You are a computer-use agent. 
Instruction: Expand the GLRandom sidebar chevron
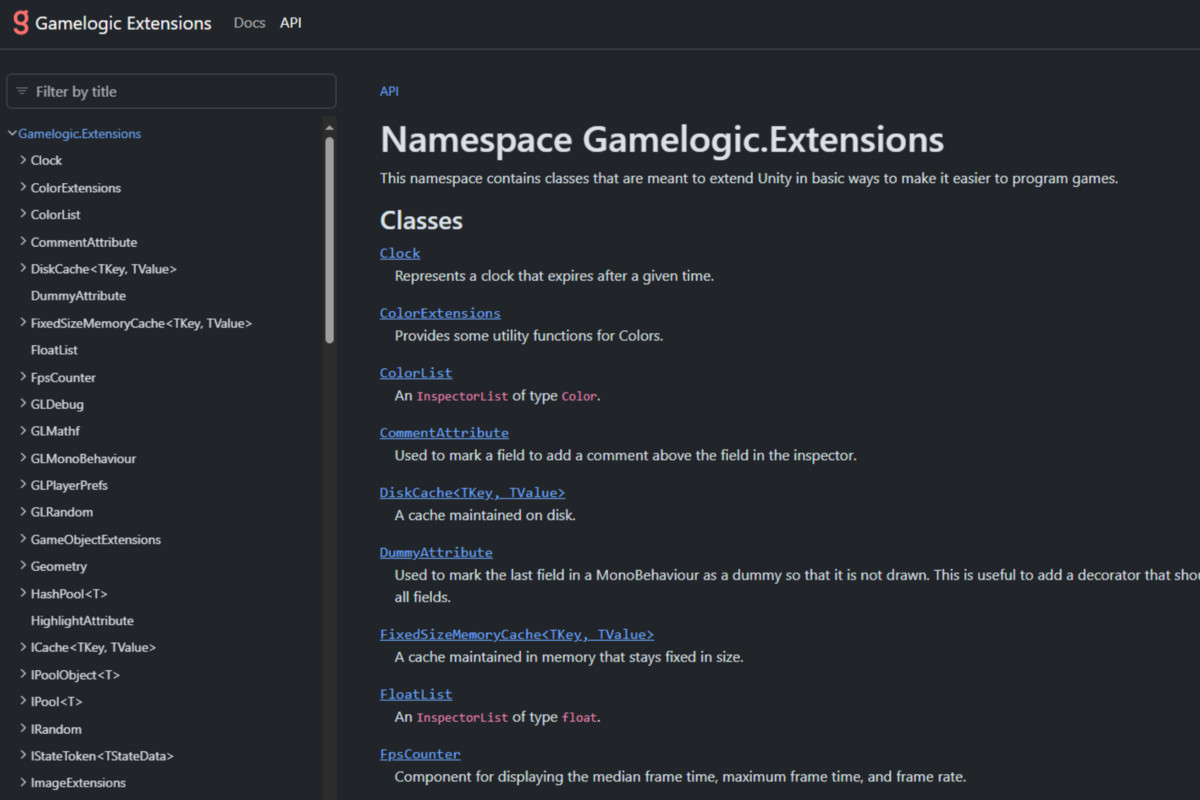click(23, 512)
